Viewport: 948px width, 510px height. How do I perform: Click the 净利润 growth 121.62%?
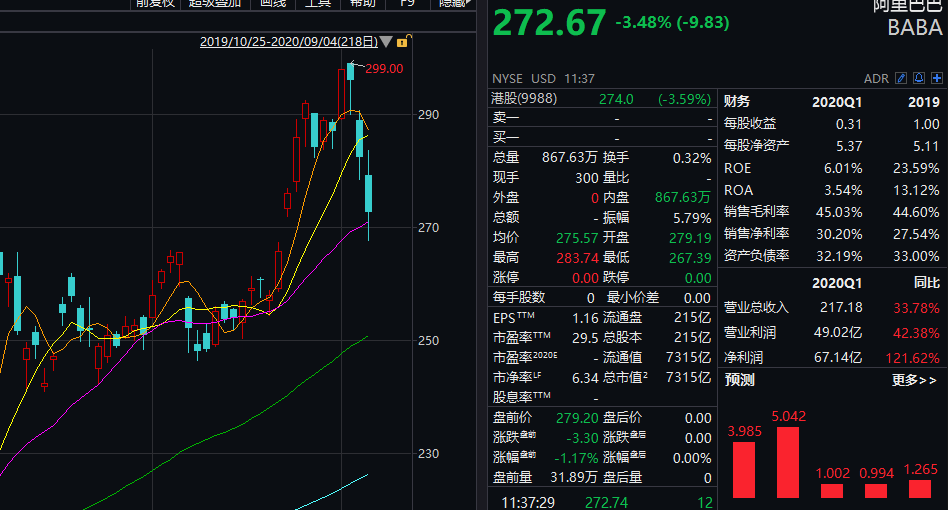click(x=912, y=358)
